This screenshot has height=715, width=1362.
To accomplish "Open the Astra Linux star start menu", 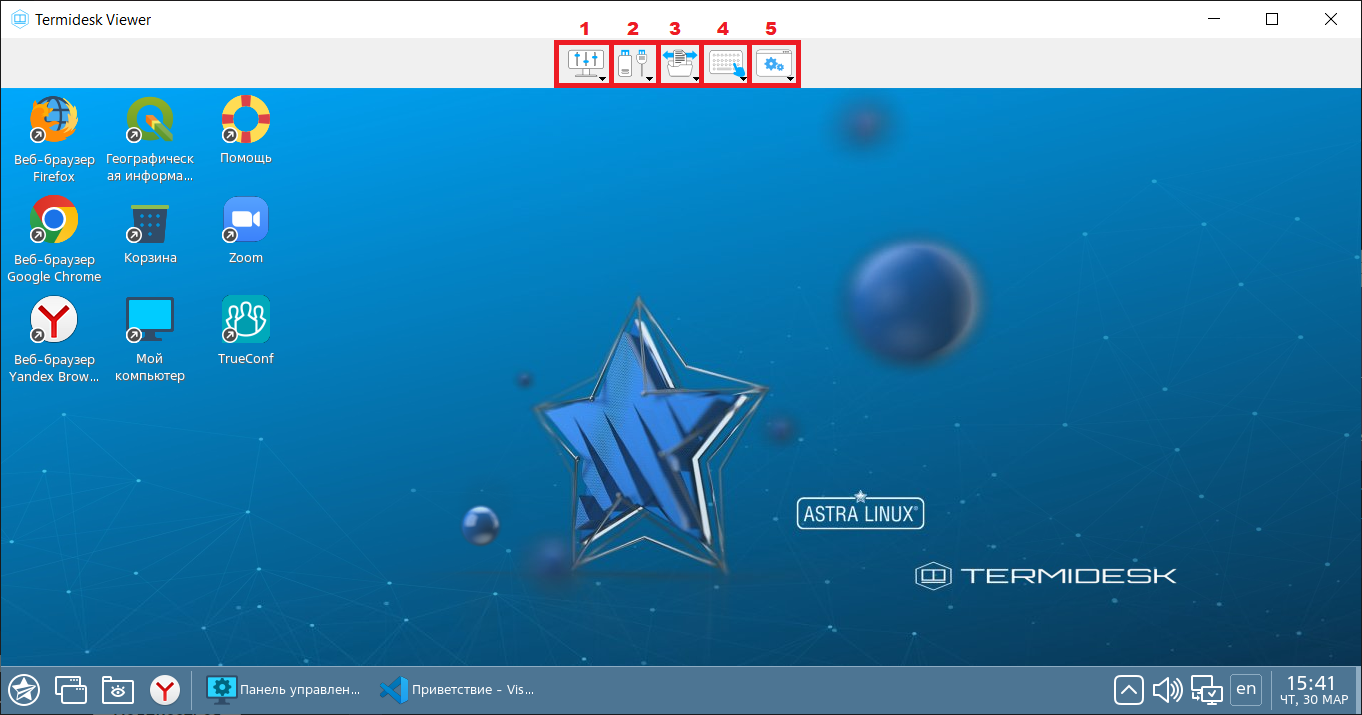I will pos(24,689).
